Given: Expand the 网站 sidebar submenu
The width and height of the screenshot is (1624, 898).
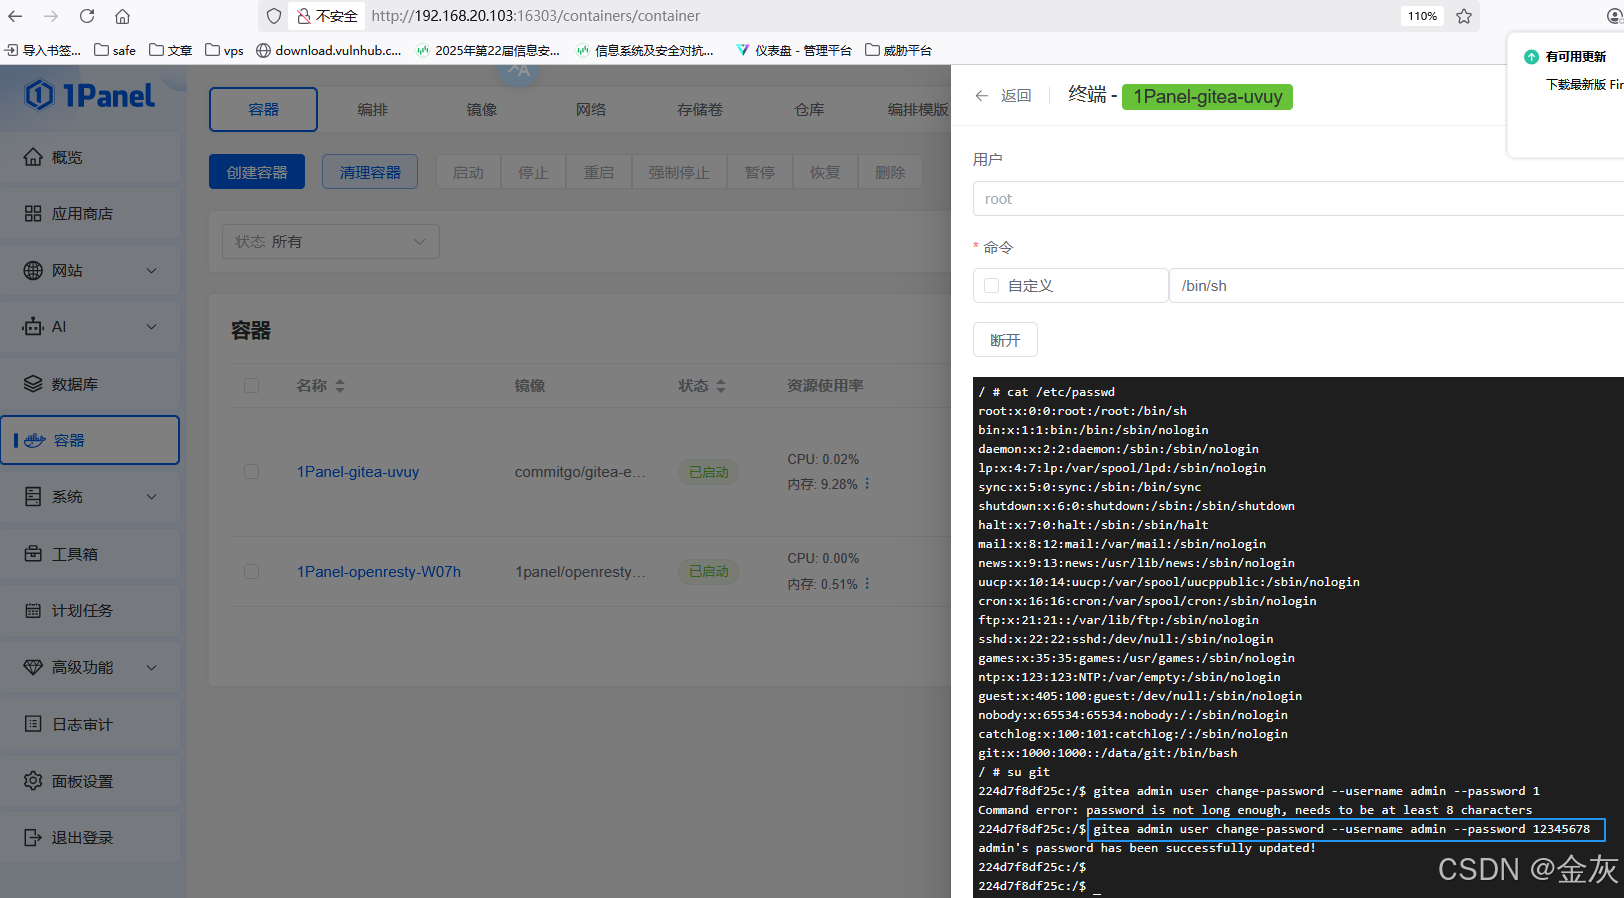Looking at the screenshot, I should 152,270.
